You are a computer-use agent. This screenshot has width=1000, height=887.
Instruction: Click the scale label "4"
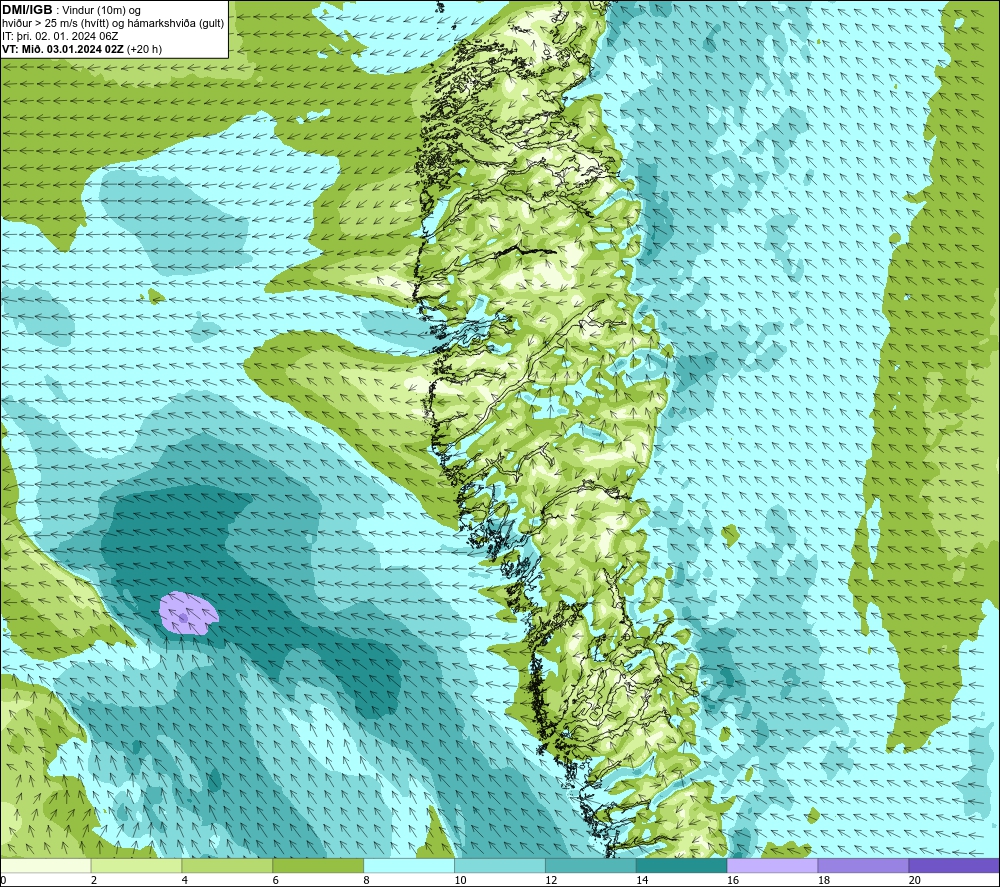pyautogui.click(x=184, y=880)
